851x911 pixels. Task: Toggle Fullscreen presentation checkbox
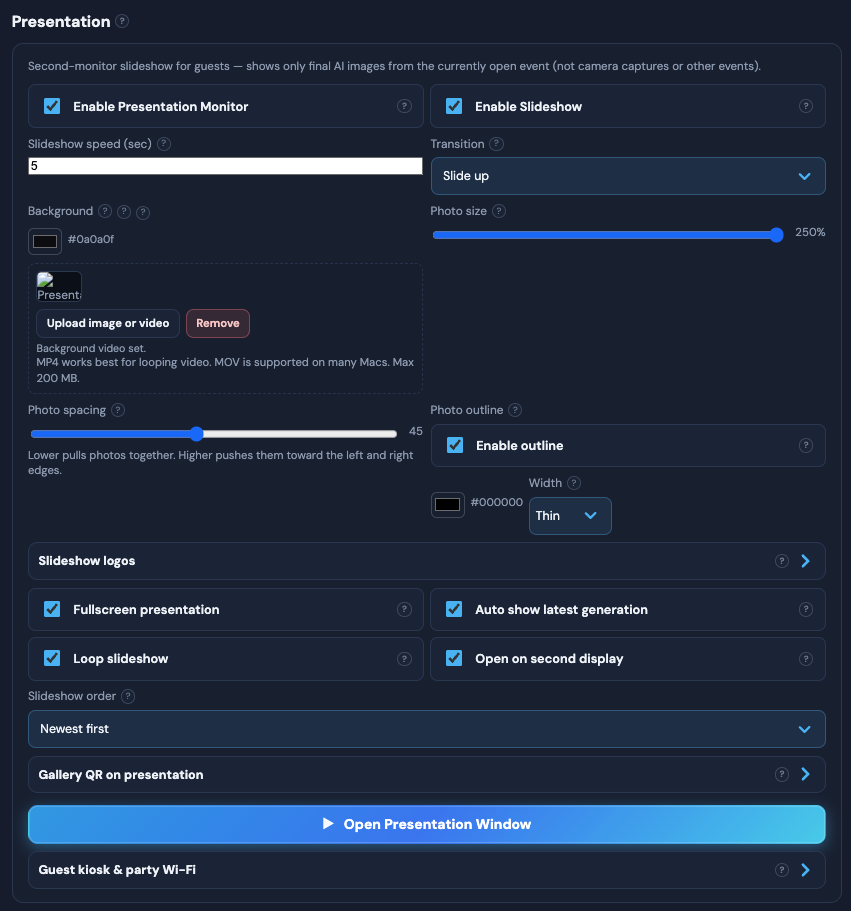point(52,609)
